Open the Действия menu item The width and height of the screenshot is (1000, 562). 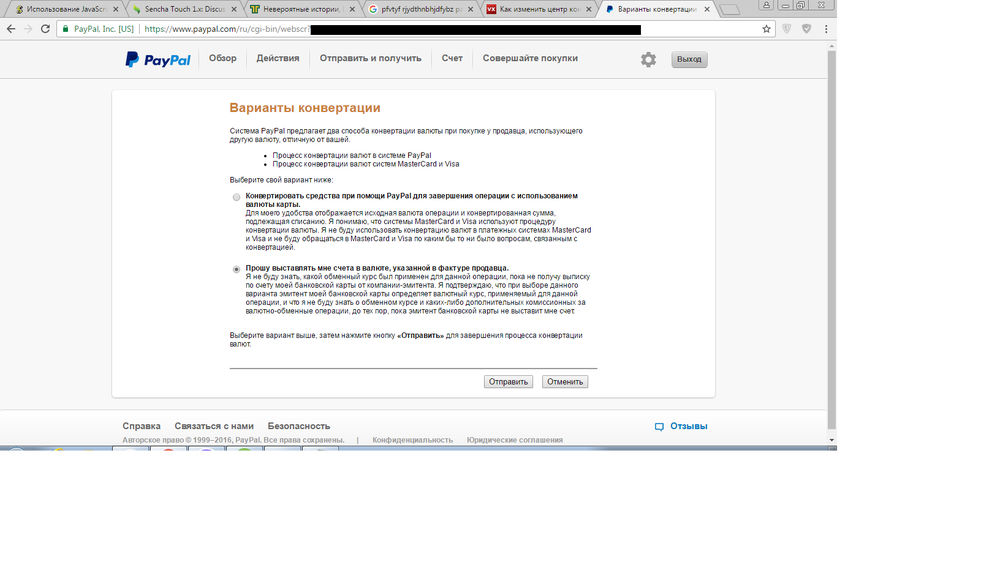(x=277, y=58)
